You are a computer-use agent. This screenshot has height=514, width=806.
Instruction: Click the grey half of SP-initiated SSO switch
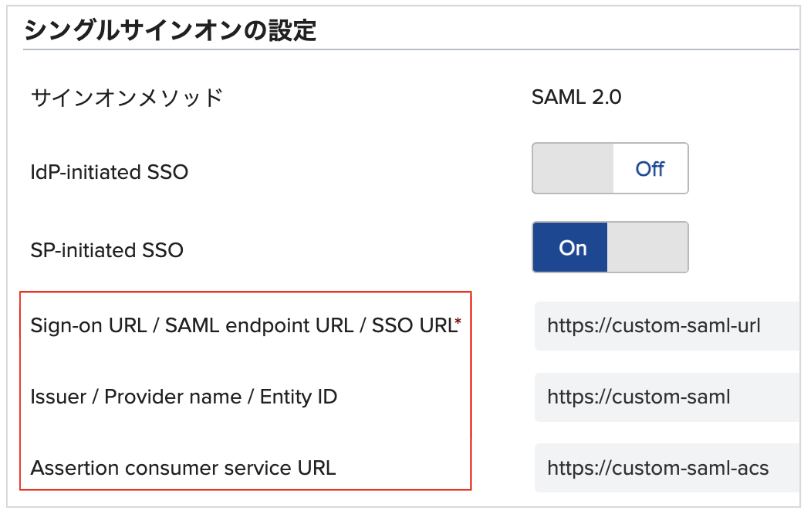click(647, 247)
